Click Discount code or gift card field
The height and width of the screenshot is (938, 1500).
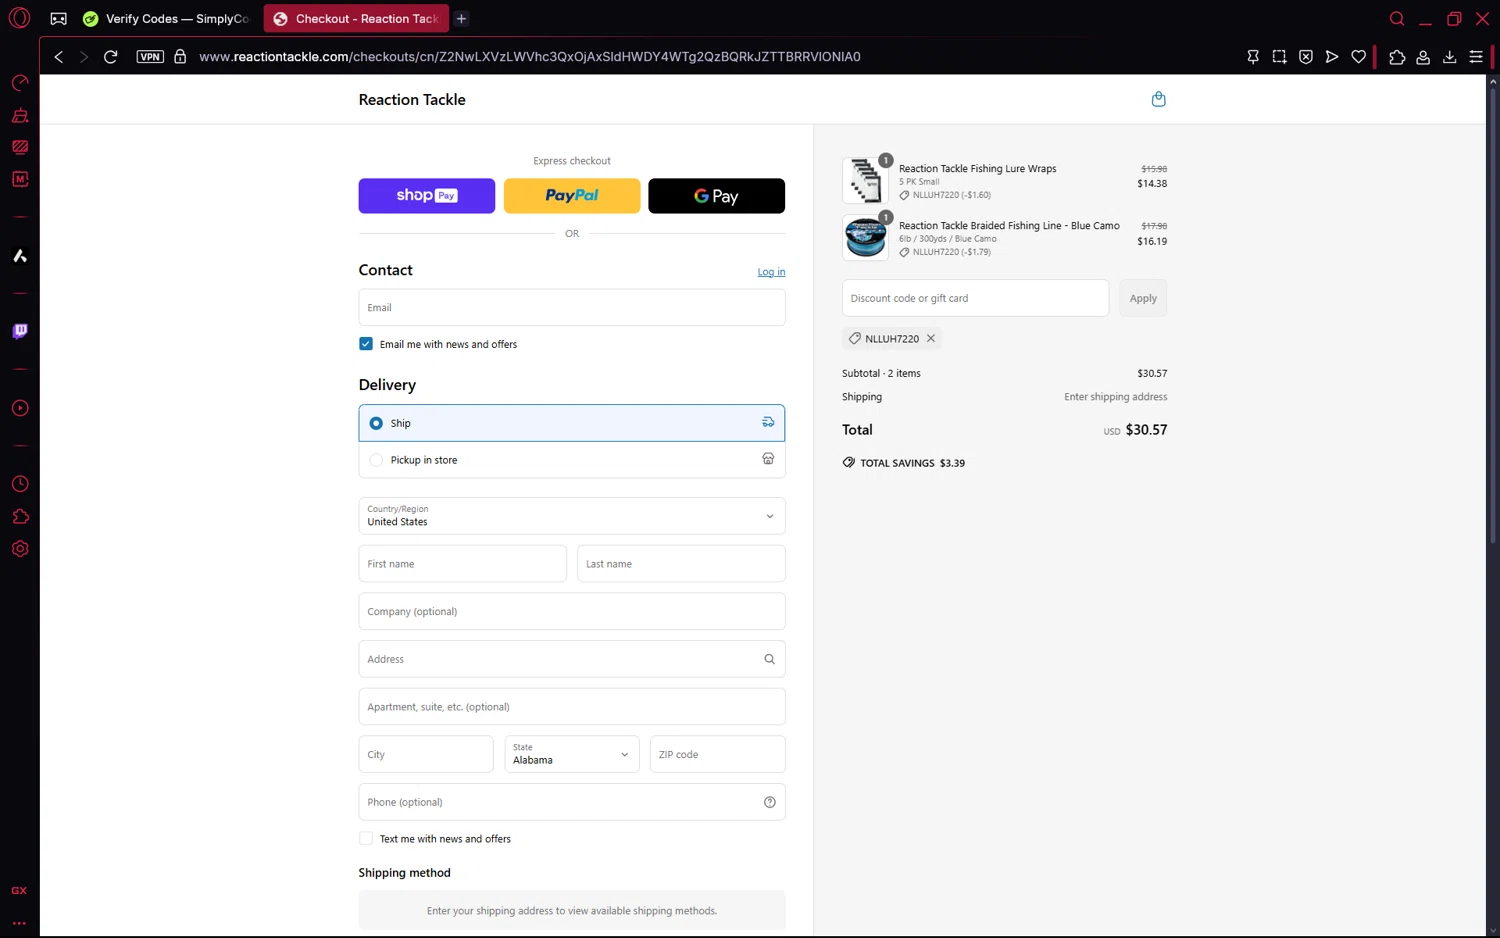(x=975, y=298)
